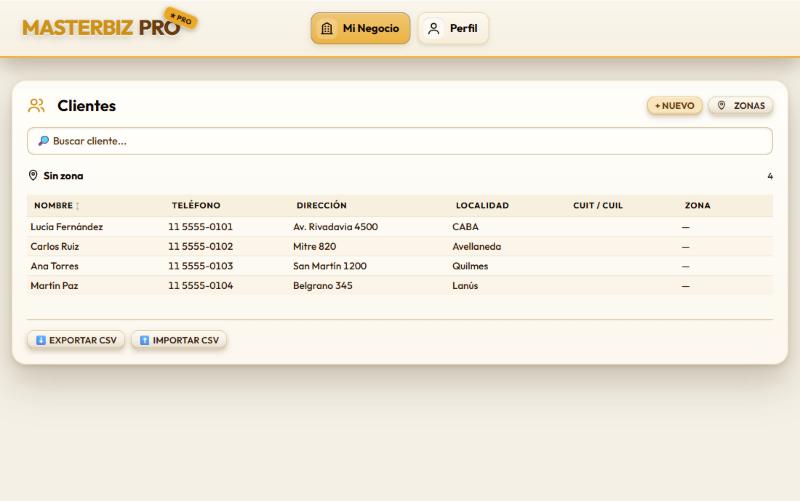Viewport: 800px width, 501px height.
Task: Open the Mi Negocio tab
Action: point(360,28)
